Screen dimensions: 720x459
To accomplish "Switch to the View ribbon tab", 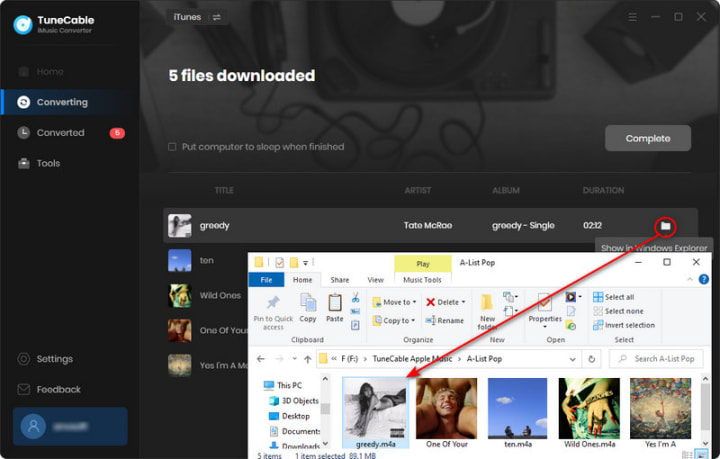I will (375, 280).
